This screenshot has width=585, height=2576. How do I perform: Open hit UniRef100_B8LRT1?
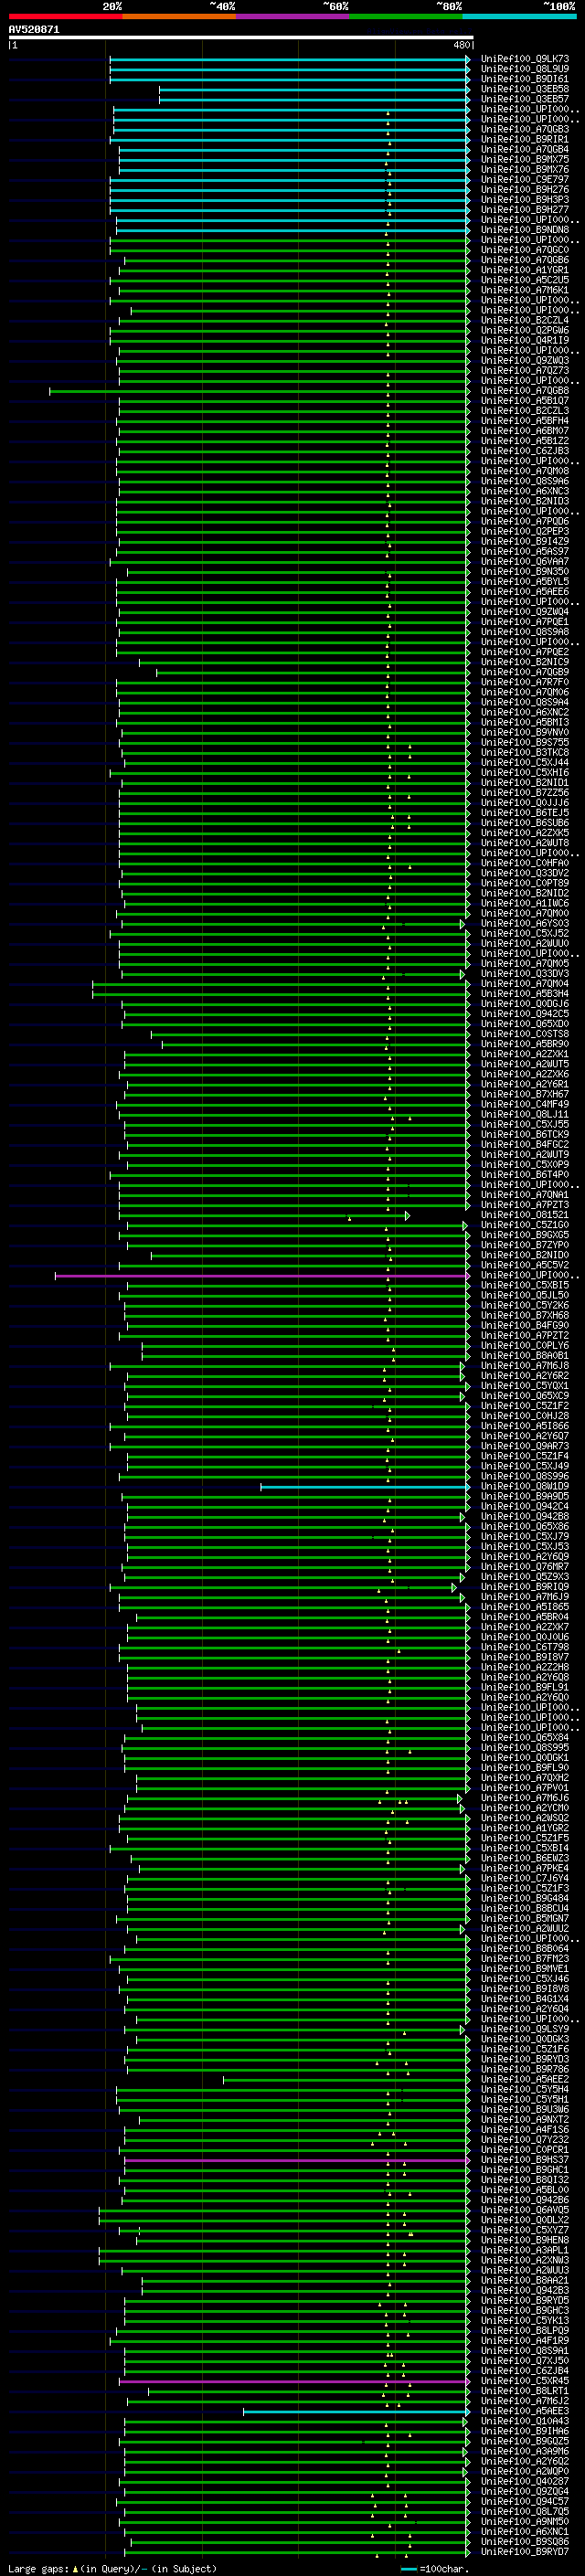pos(525,2391)
